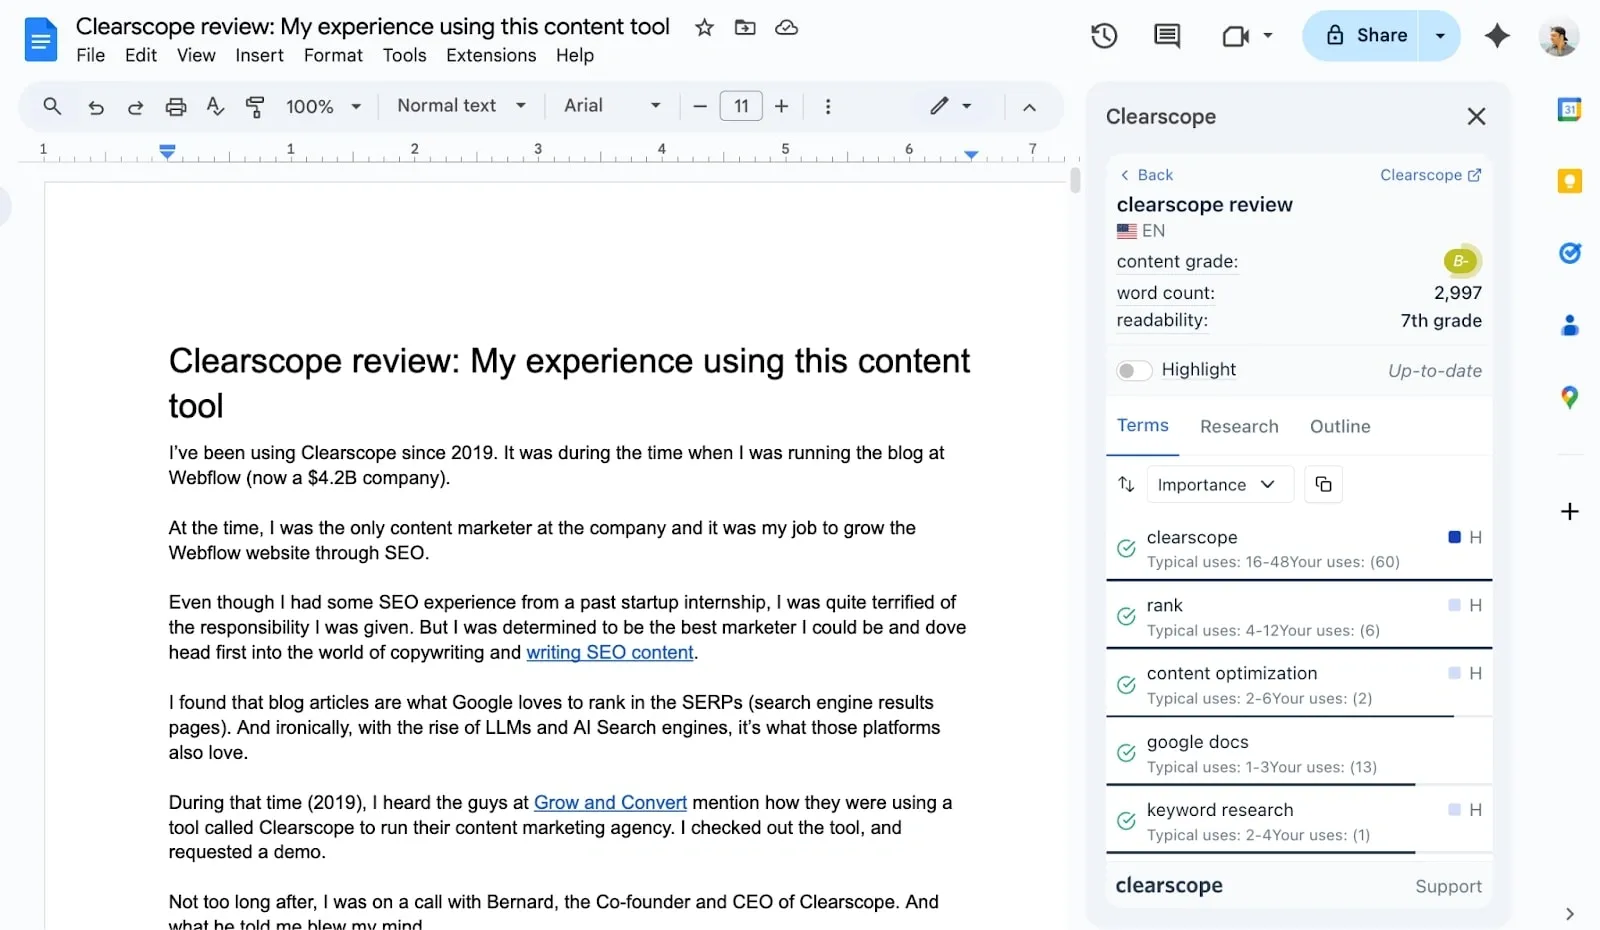Click the font size input field
Screen dimensions: 1600x930
(x=741, y=106)
